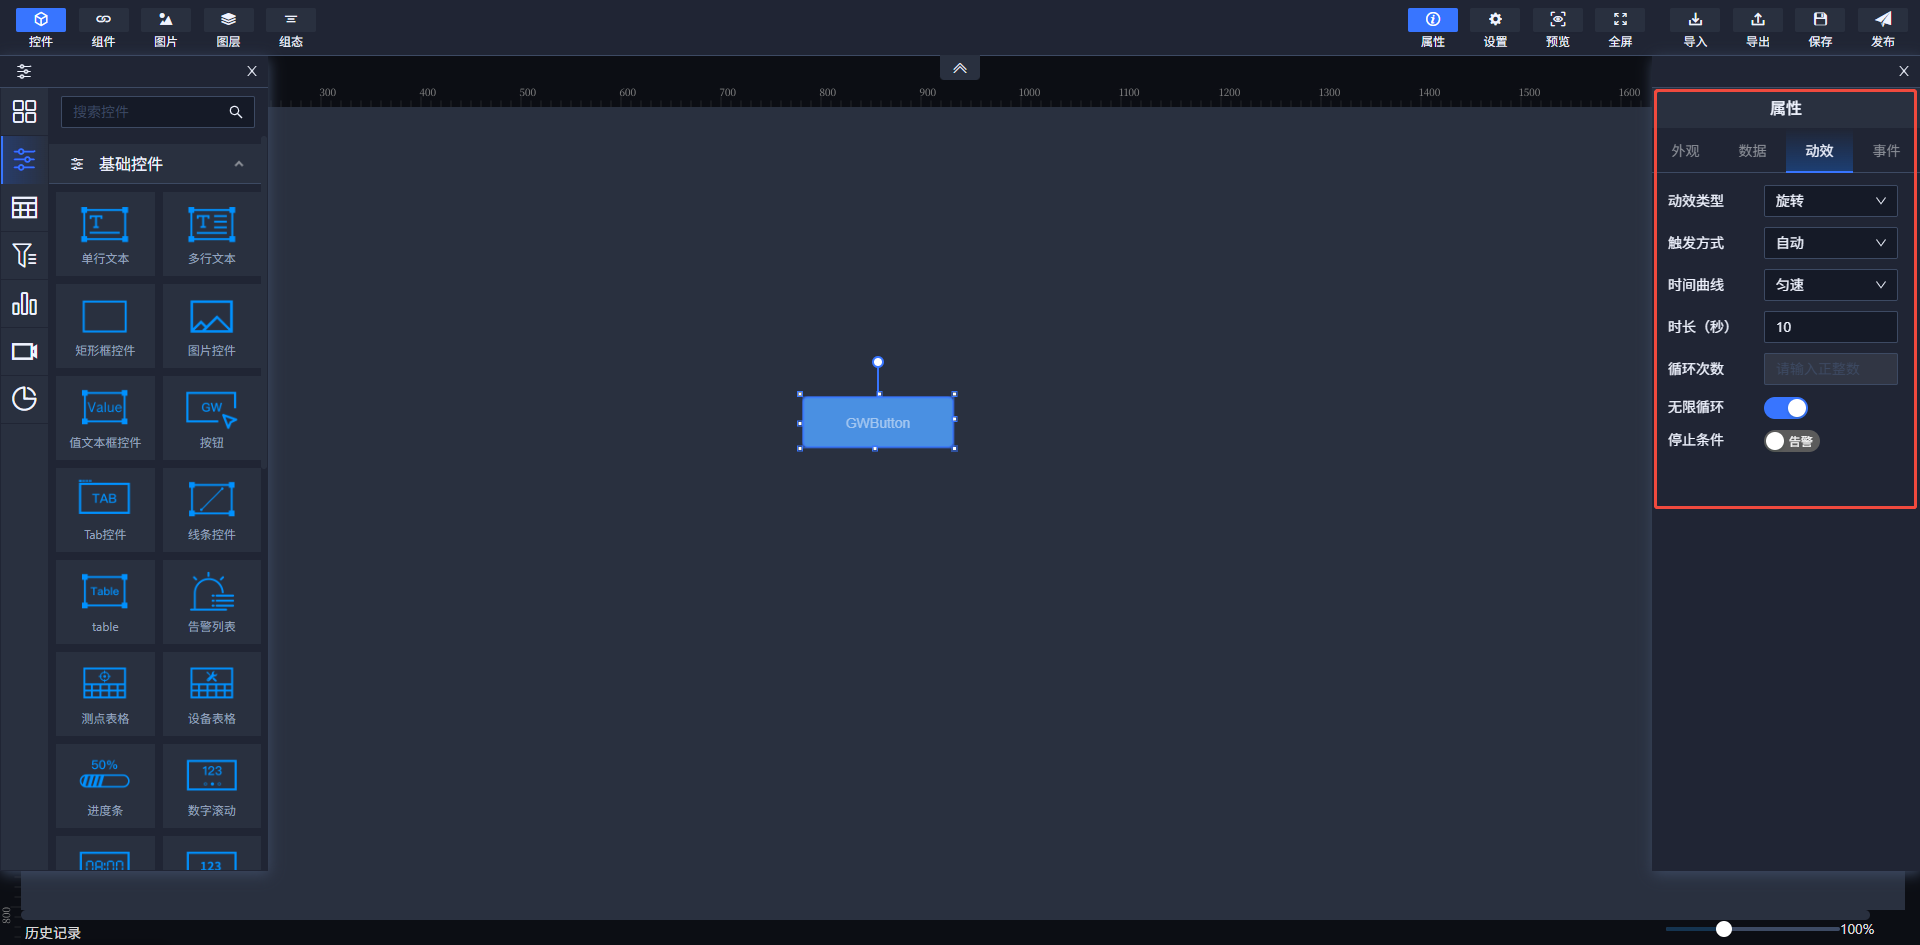The height and width of the screenshot is (945, 1920).
Task: Open the 历史记录 history panel
Action: pyautogui.click(x=53, y=933)
